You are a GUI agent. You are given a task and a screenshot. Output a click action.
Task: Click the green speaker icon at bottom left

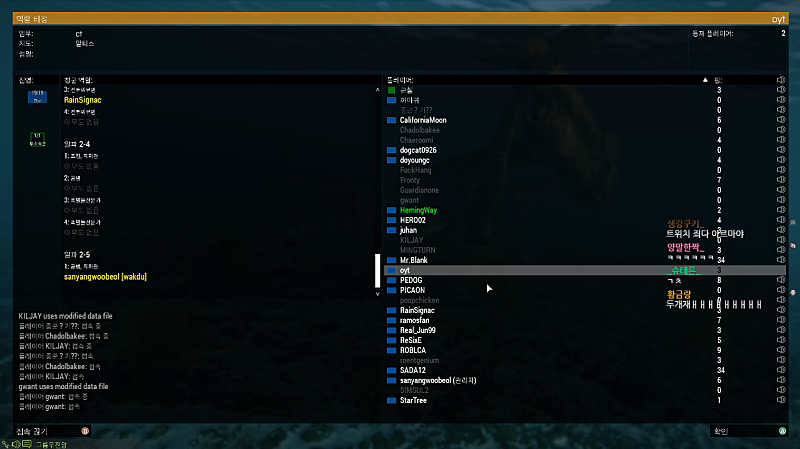coord(16,444)
